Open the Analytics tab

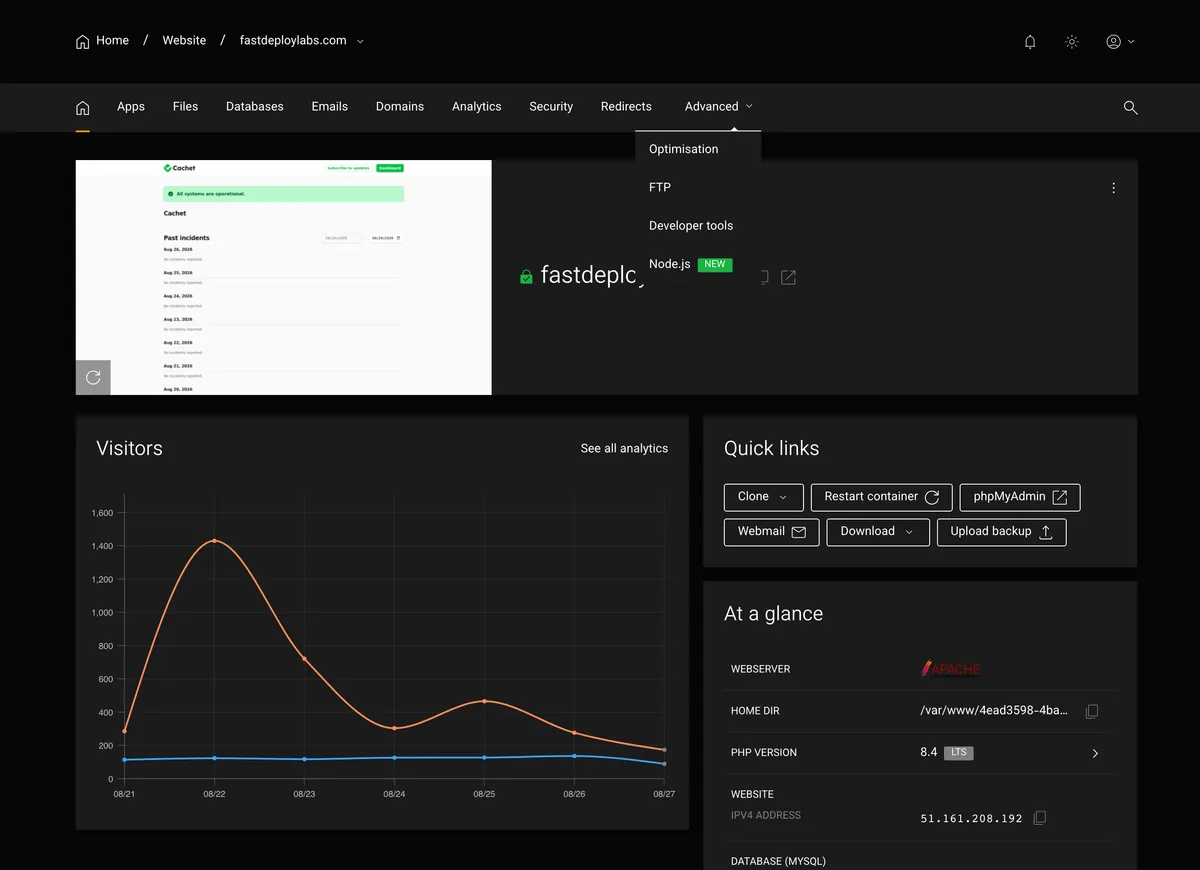tap(477, 106)
